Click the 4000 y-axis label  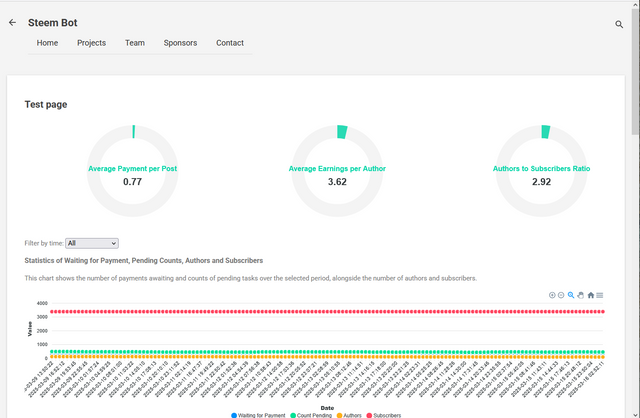point(42,303)
